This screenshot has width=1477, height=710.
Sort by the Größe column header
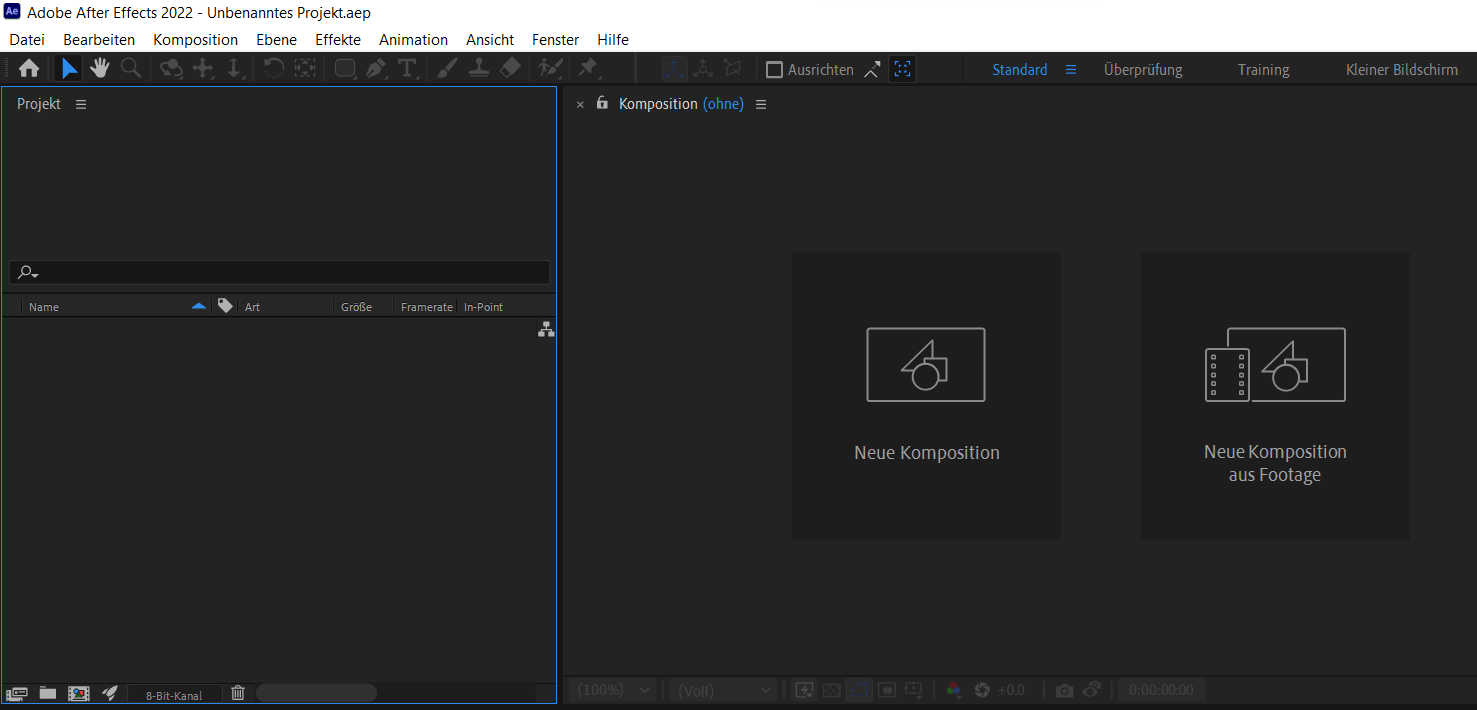tap(356, 307)
